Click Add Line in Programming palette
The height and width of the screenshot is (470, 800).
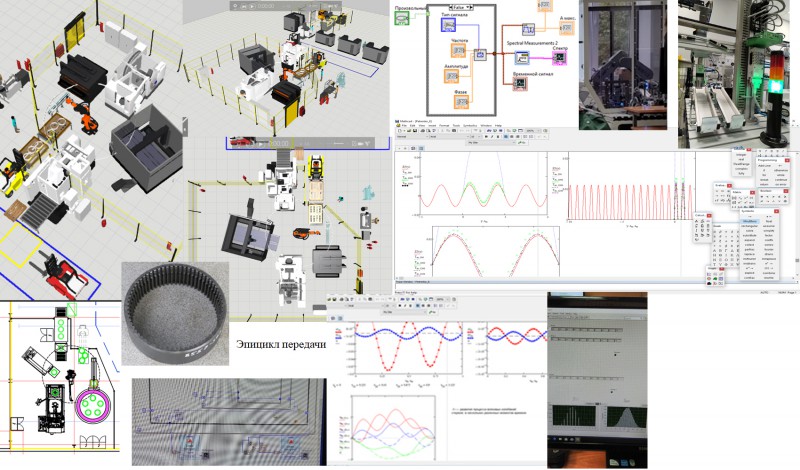[765, 165]
